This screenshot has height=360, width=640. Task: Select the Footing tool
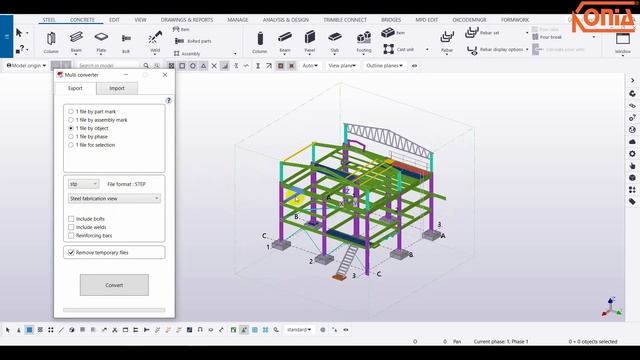point(364,41)
